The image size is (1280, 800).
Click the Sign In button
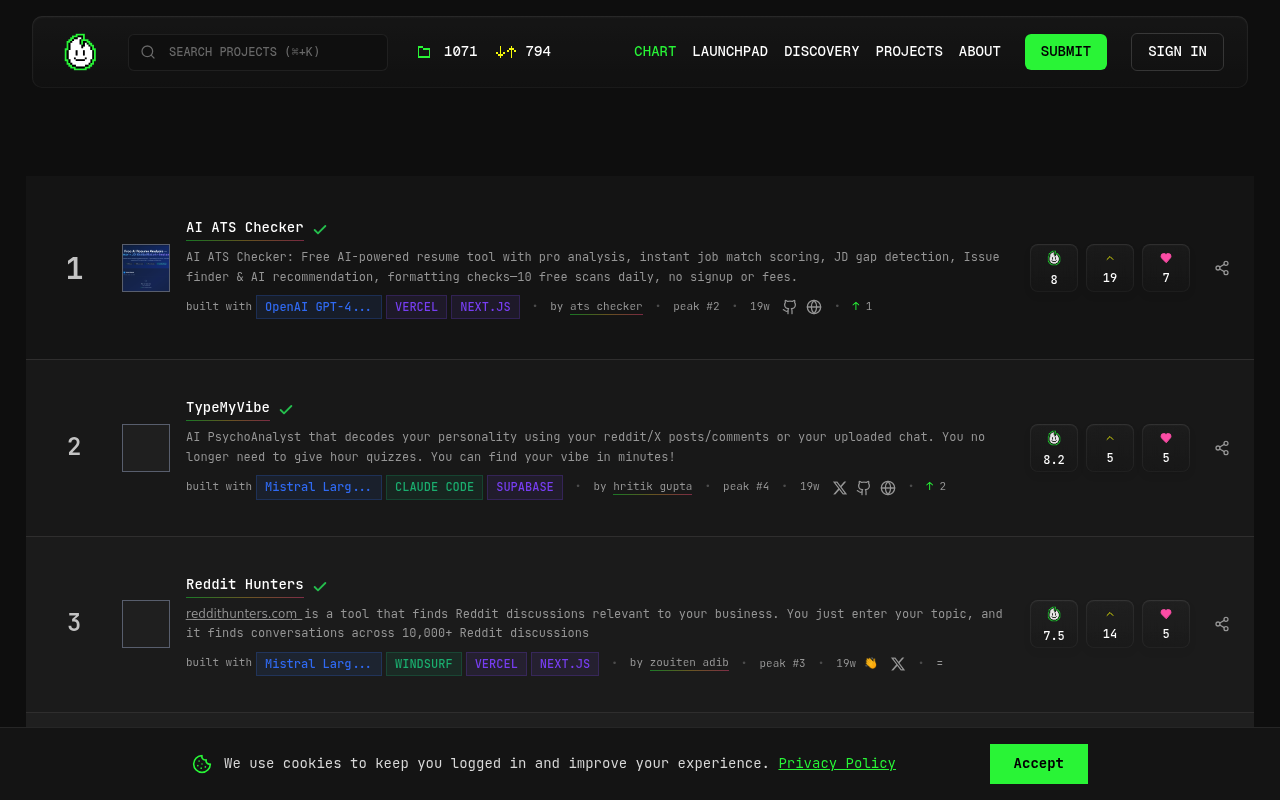click(1177, 52)
